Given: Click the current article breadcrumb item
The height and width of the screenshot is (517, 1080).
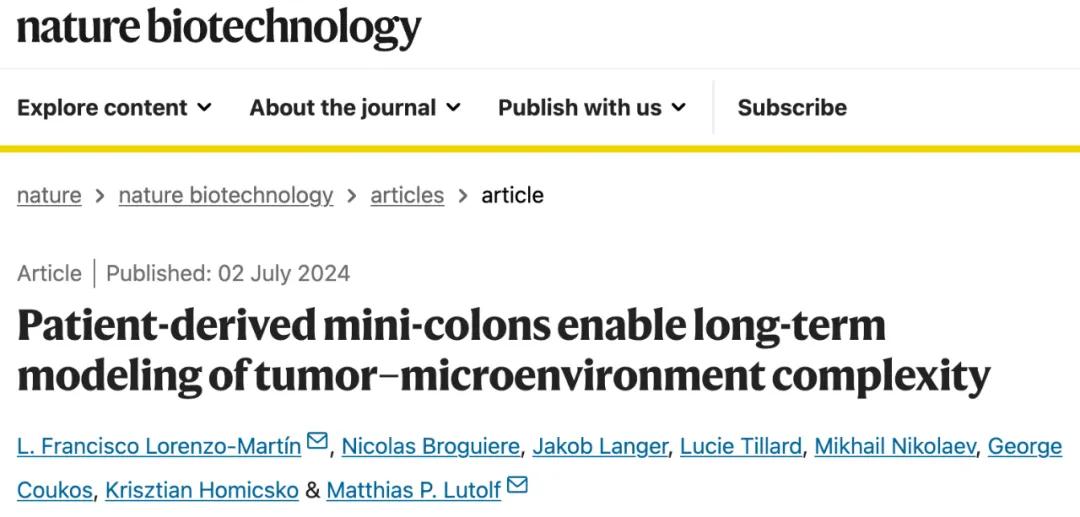Looking at the screenshot, I should click(x=512, y=195).
